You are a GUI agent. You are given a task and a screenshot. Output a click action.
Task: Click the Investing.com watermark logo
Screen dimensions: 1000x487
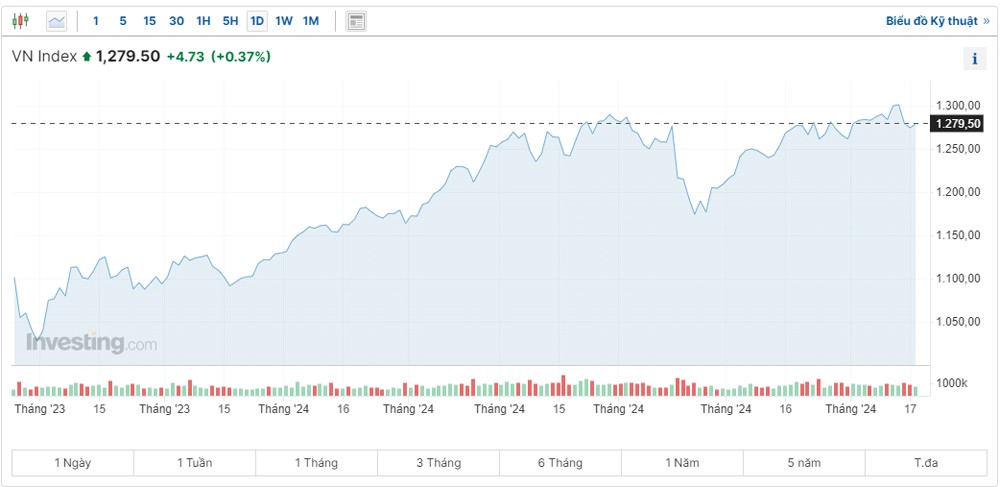pyautogui.click(x=91, y=343)
